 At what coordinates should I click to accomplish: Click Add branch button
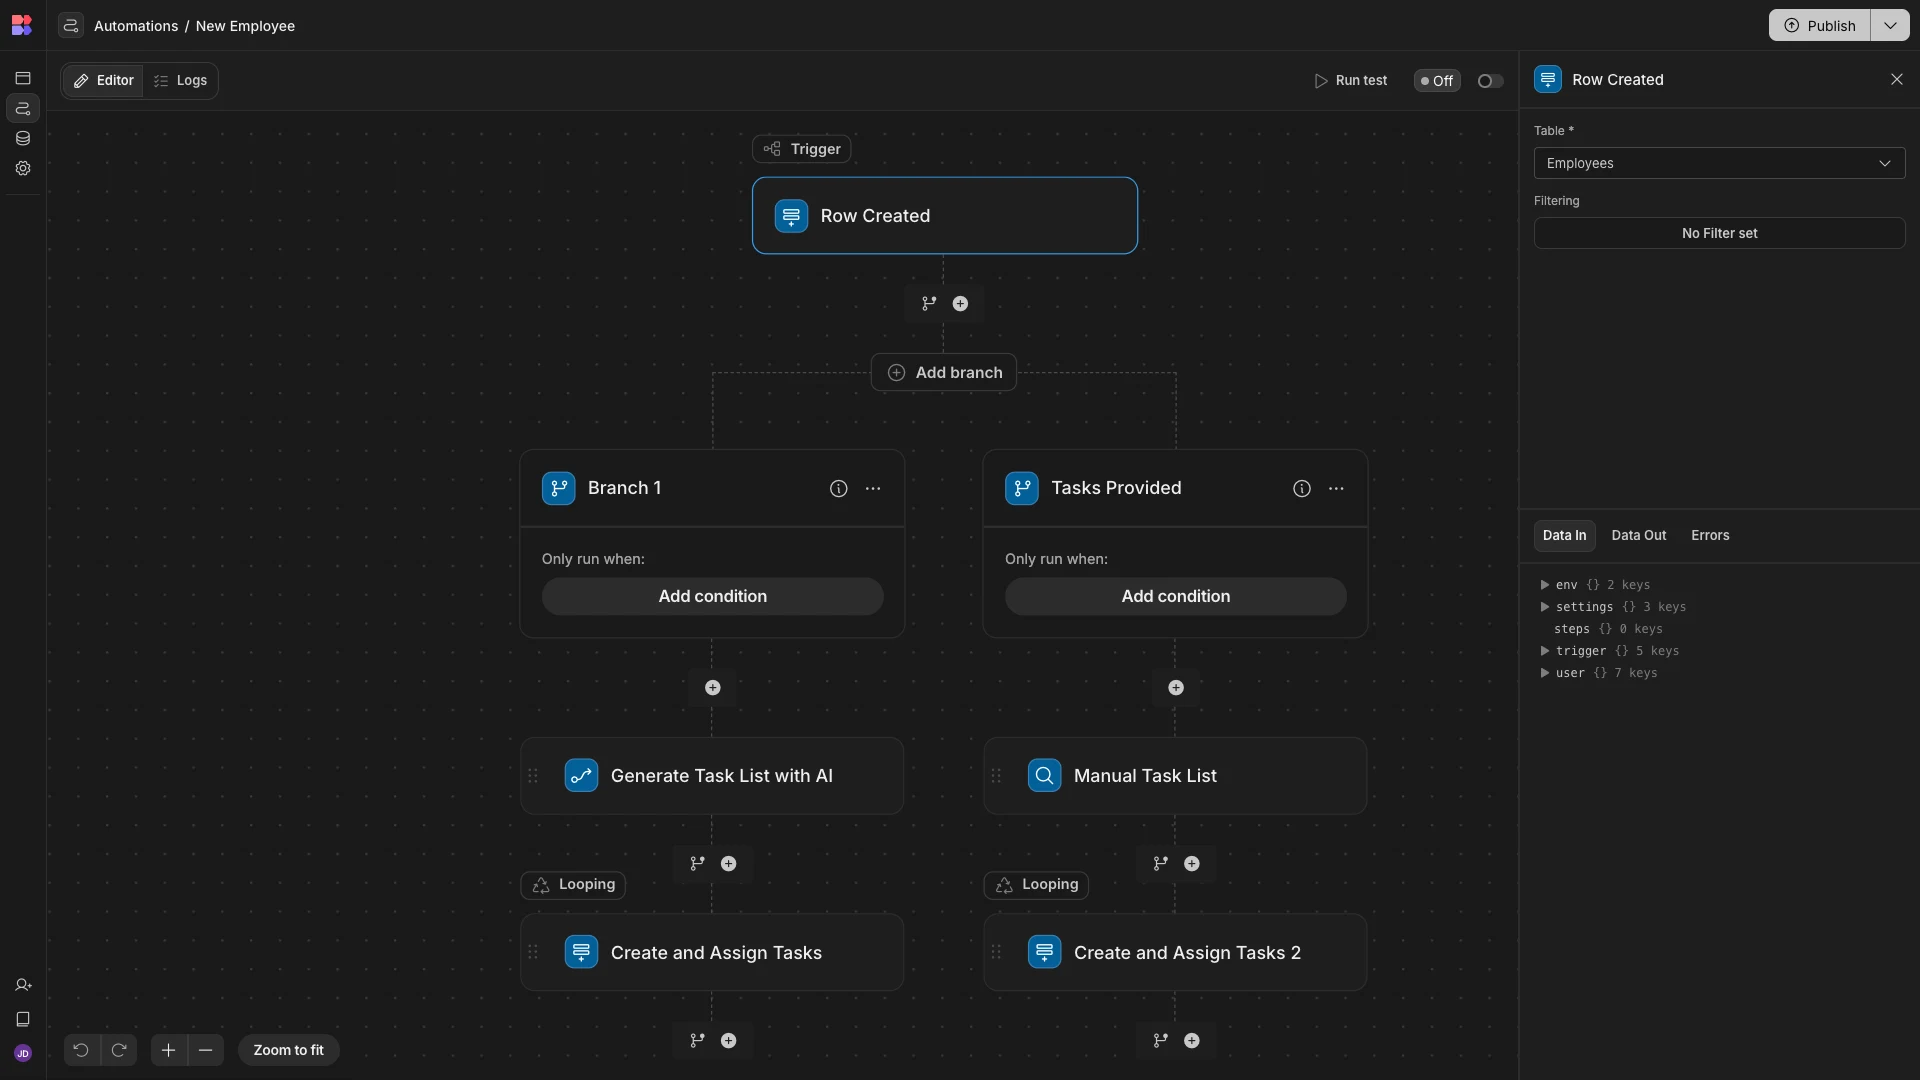click(944, 372)
